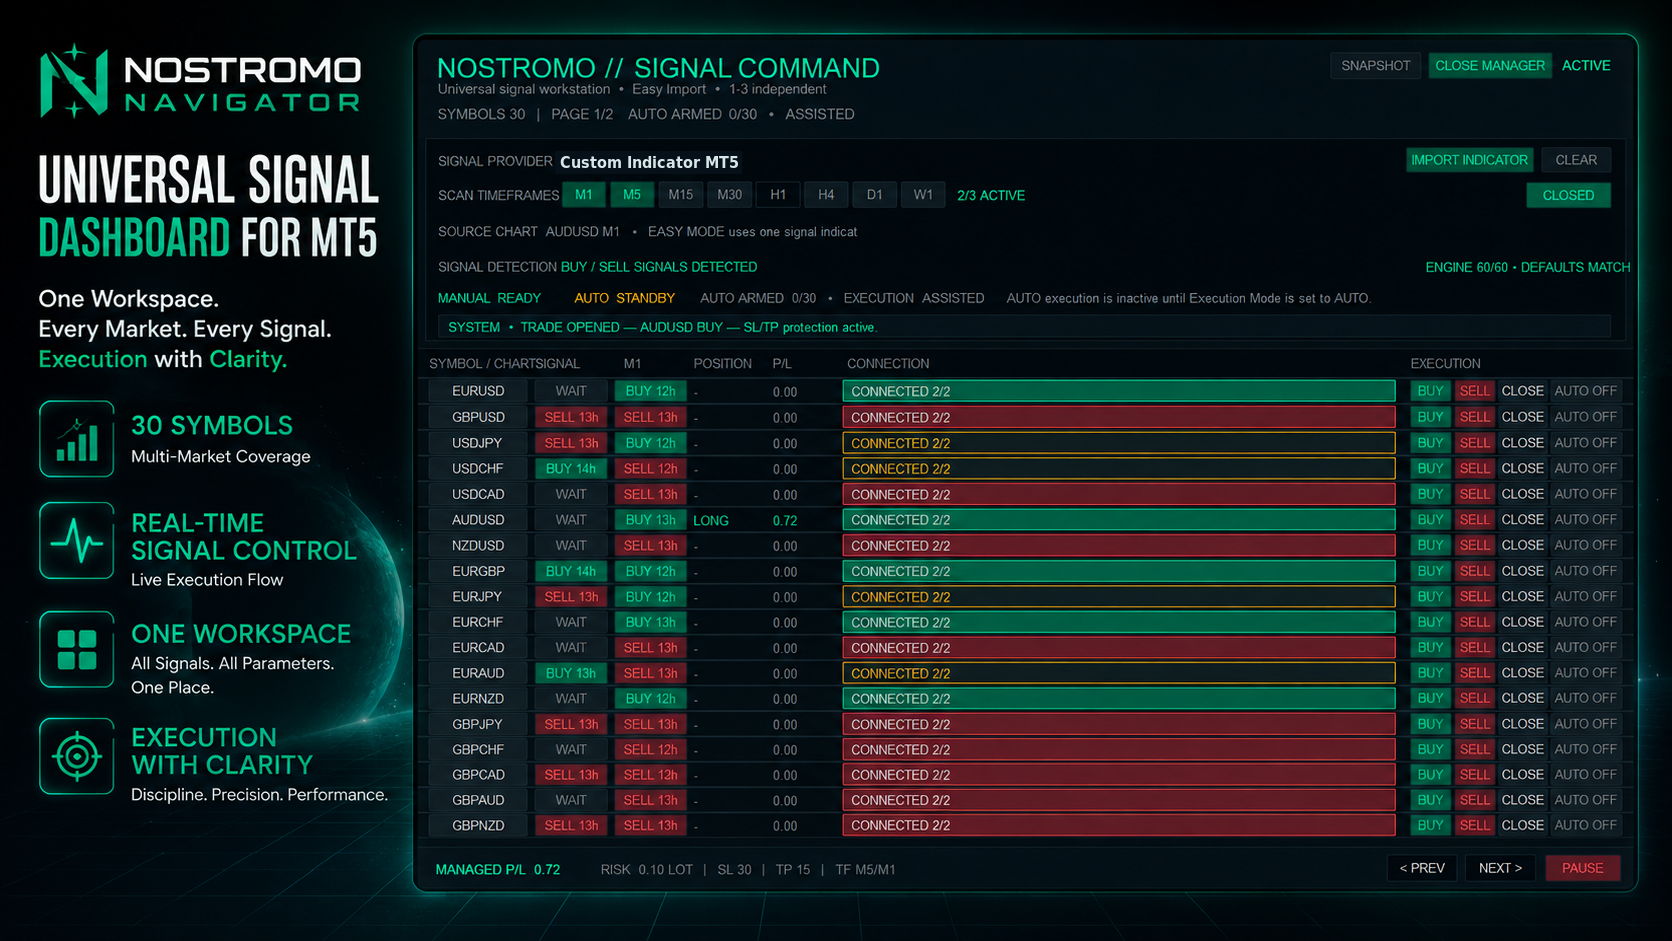
Task: Toggle AUTO OFF for GBPNZD row
Action: click(x=1585, y=826)
